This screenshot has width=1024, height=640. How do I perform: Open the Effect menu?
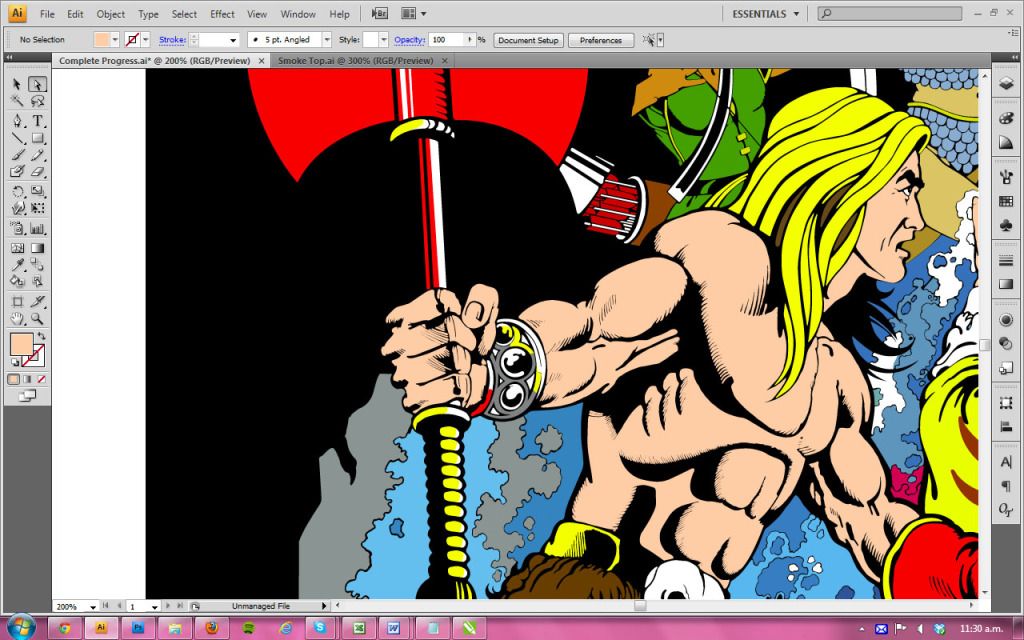(222, 14)
